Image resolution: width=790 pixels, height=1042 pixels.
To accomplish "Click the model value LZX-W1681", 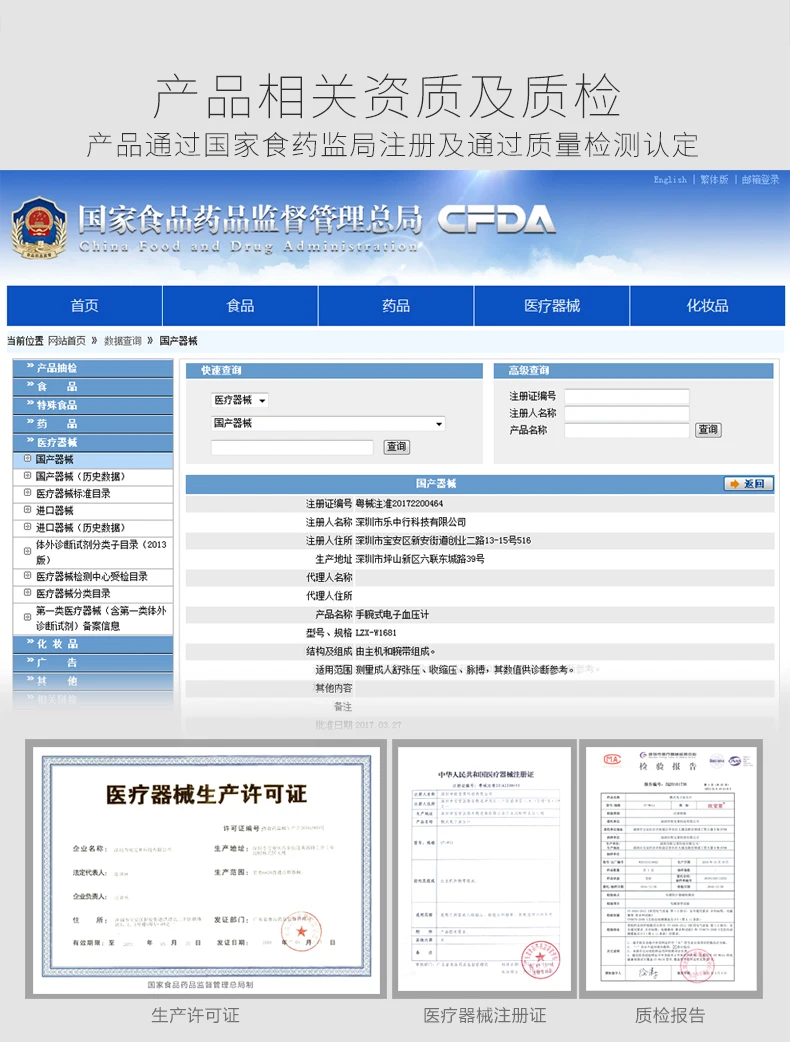I will (x=376, y=633).
